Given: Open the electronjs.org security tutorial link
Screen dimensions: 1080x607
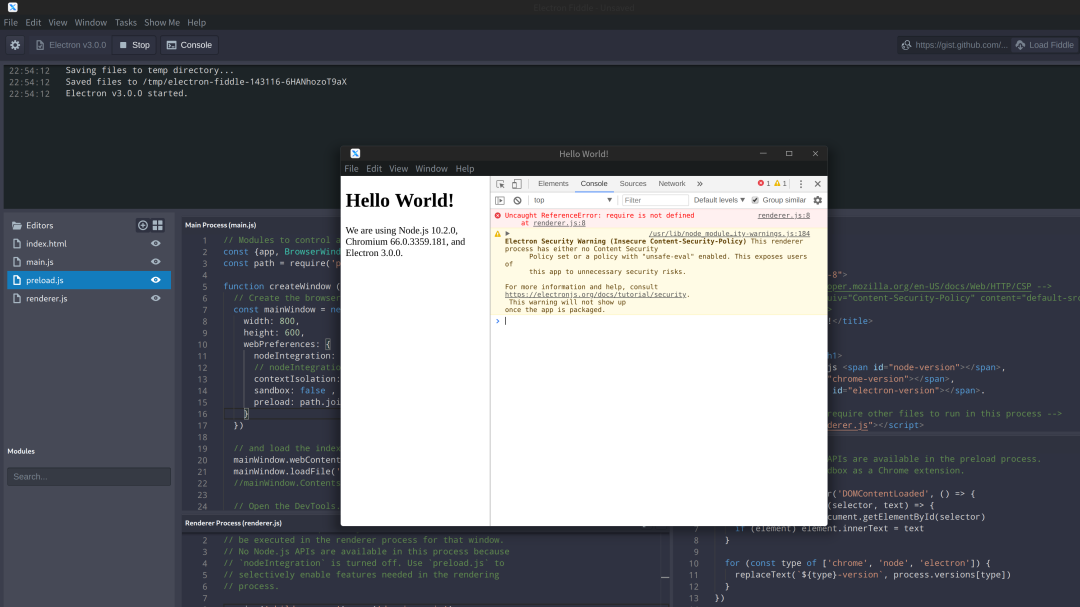Looking at the screenshot, I should coord(596,295).
